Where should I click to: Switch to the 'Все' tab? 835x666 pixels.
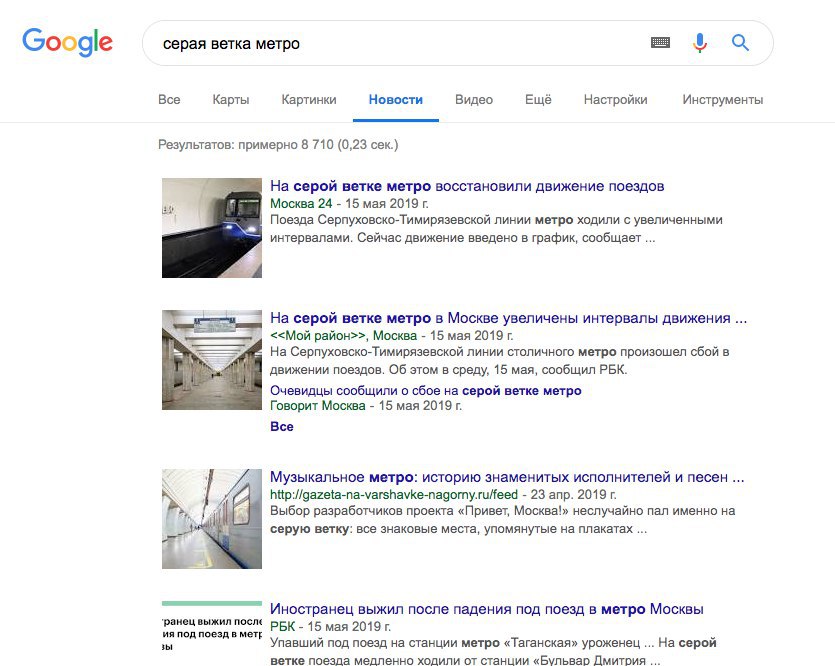tap(169, 100)
